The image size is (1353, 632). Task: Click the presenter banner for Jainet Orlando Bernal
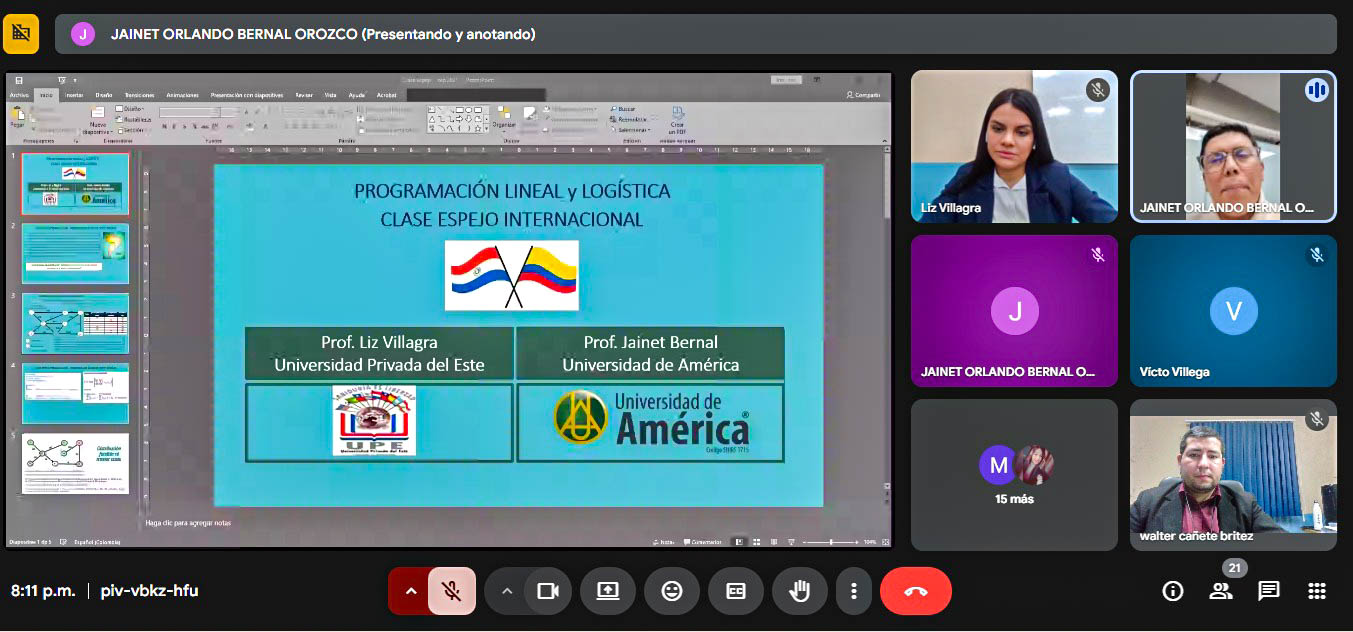tap(695, 34)
